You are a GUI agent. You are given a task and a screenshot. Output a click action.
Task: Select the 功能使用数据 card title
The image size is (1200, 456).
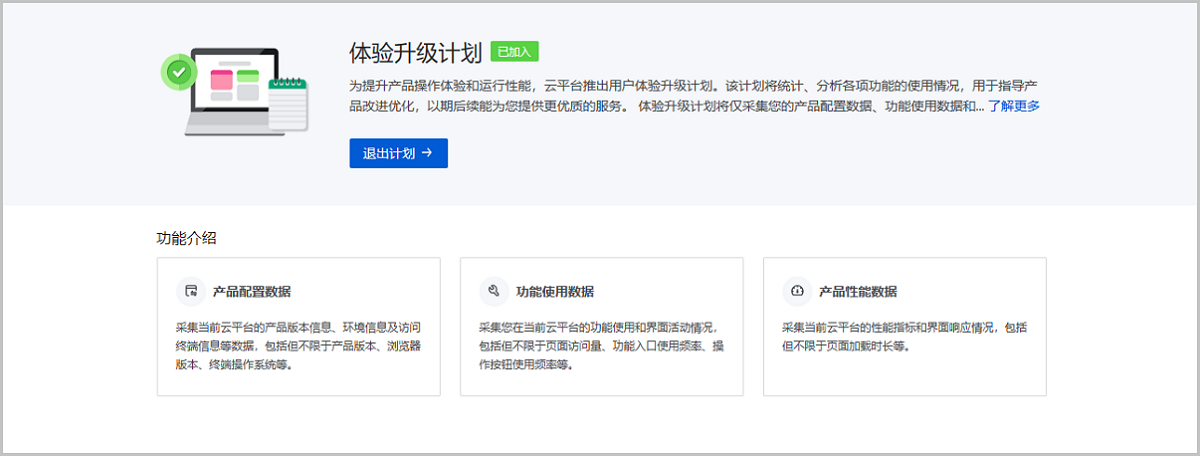coord(555,292)
